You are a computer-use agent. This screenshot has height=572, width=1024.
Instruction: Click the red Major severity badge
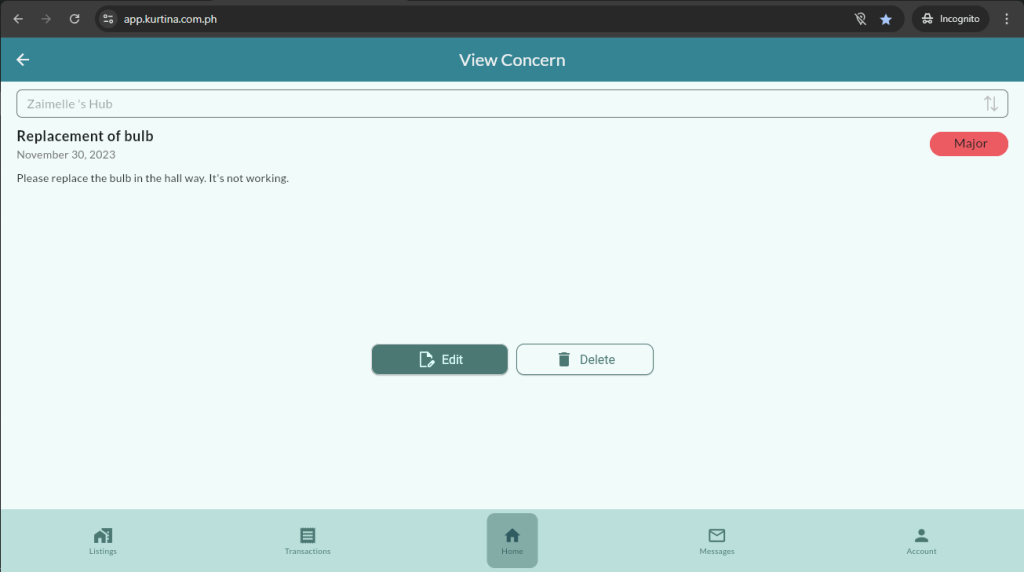pyautogui.click(x=969, y=144)
